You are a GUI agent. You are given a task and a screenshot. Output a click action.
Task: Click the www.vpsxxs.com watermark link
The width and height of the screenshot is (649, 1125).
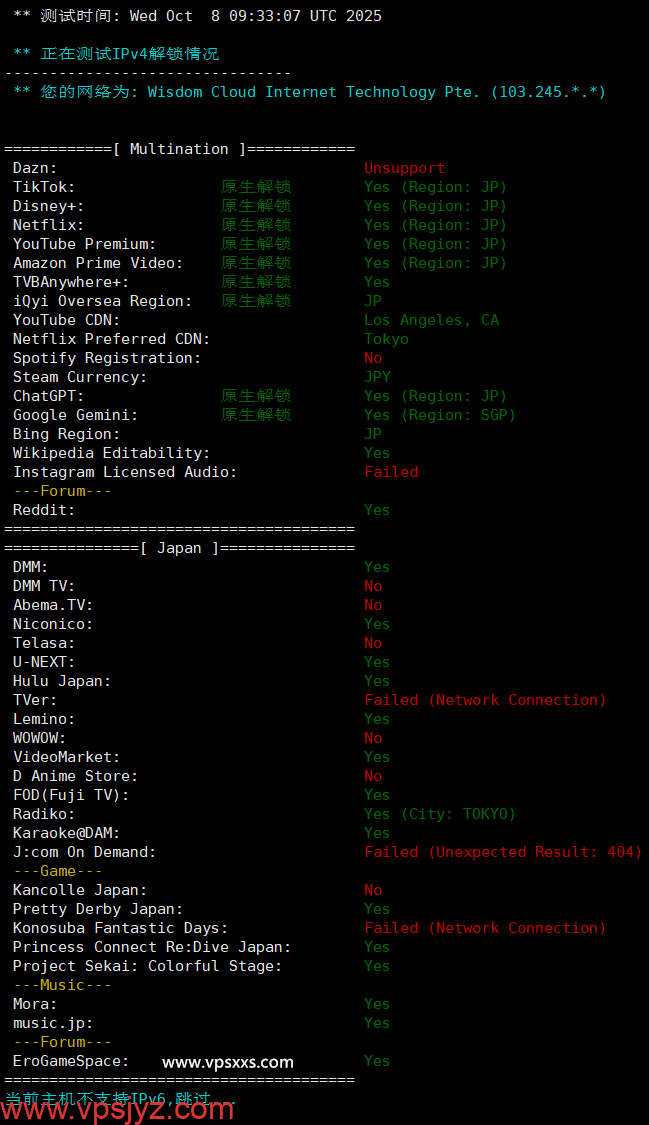228,1062
